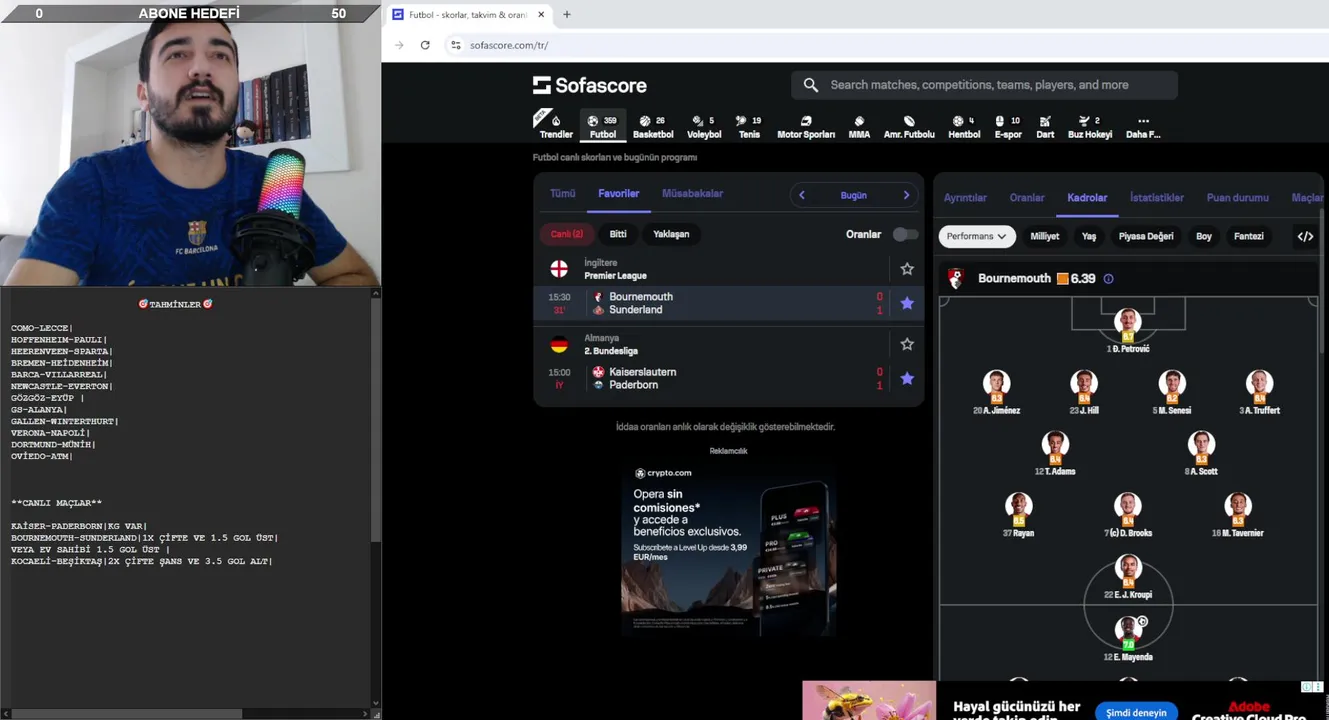Click the Şimdi deneyin ad button
The image size is (1329, 720).
coord(1136,712)
